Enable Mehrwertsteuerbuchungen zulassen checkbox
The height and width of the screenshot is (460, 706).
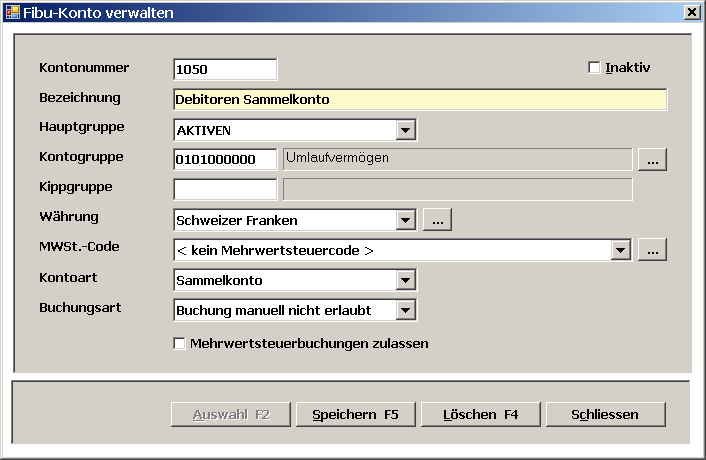[x=180, y=344]
